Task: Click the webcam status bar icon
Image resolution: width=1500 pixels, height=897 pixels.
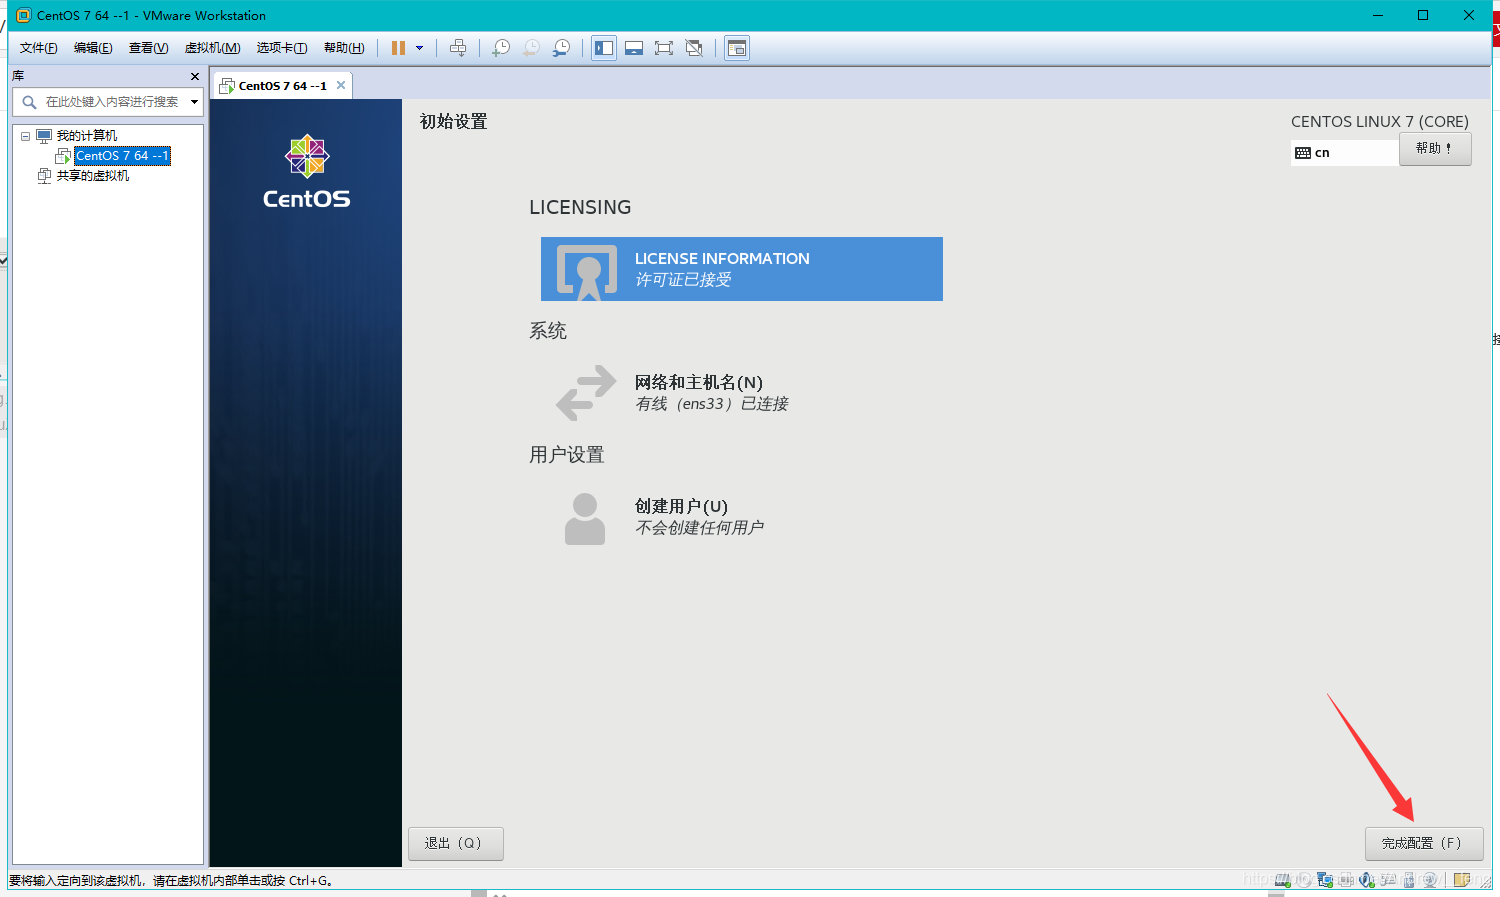Action: click(1430, 880)
